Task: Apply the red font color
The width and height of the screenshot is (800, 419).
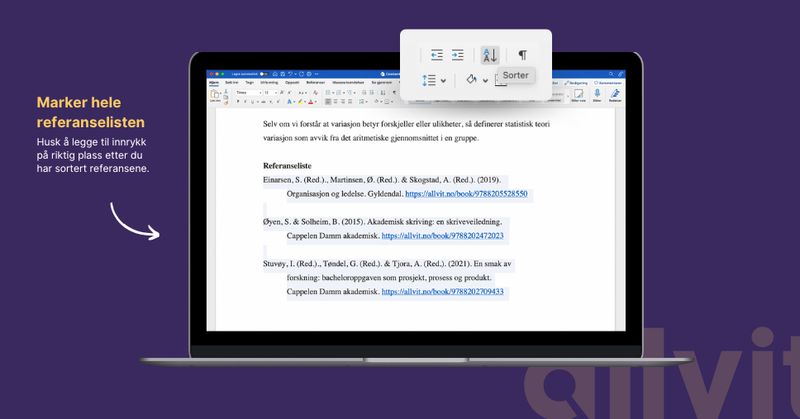Action: point(311,102)
